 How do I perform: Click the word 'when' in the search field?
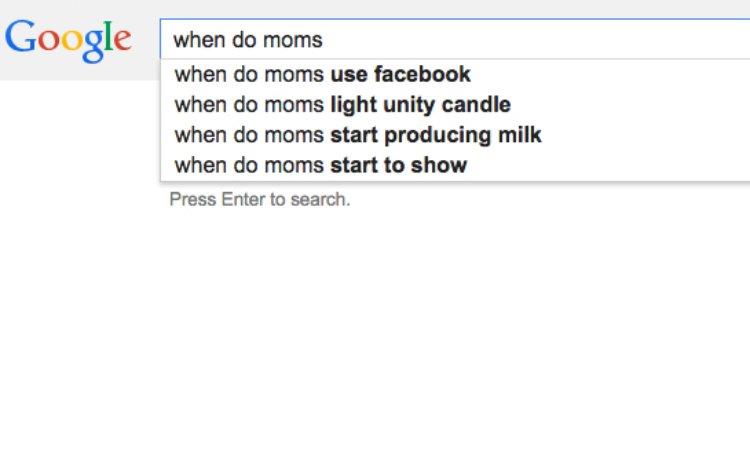click(199, 40)
